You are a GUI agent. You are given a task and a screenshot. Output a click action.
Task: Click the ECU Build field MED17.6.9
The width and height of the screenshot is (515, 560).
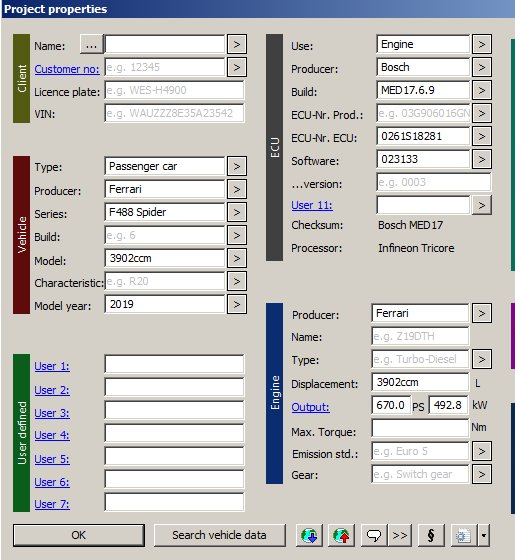423,90
